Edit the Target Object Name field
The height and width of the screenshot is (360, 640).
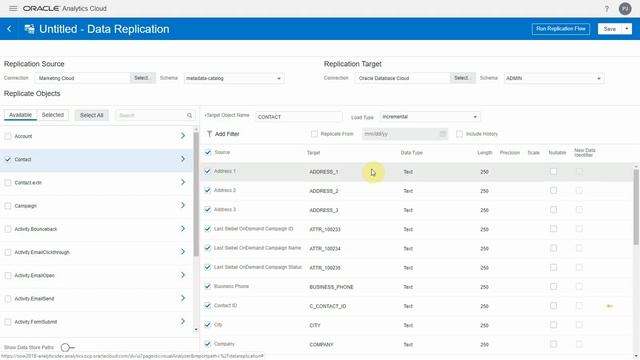(x=299, y=117)
